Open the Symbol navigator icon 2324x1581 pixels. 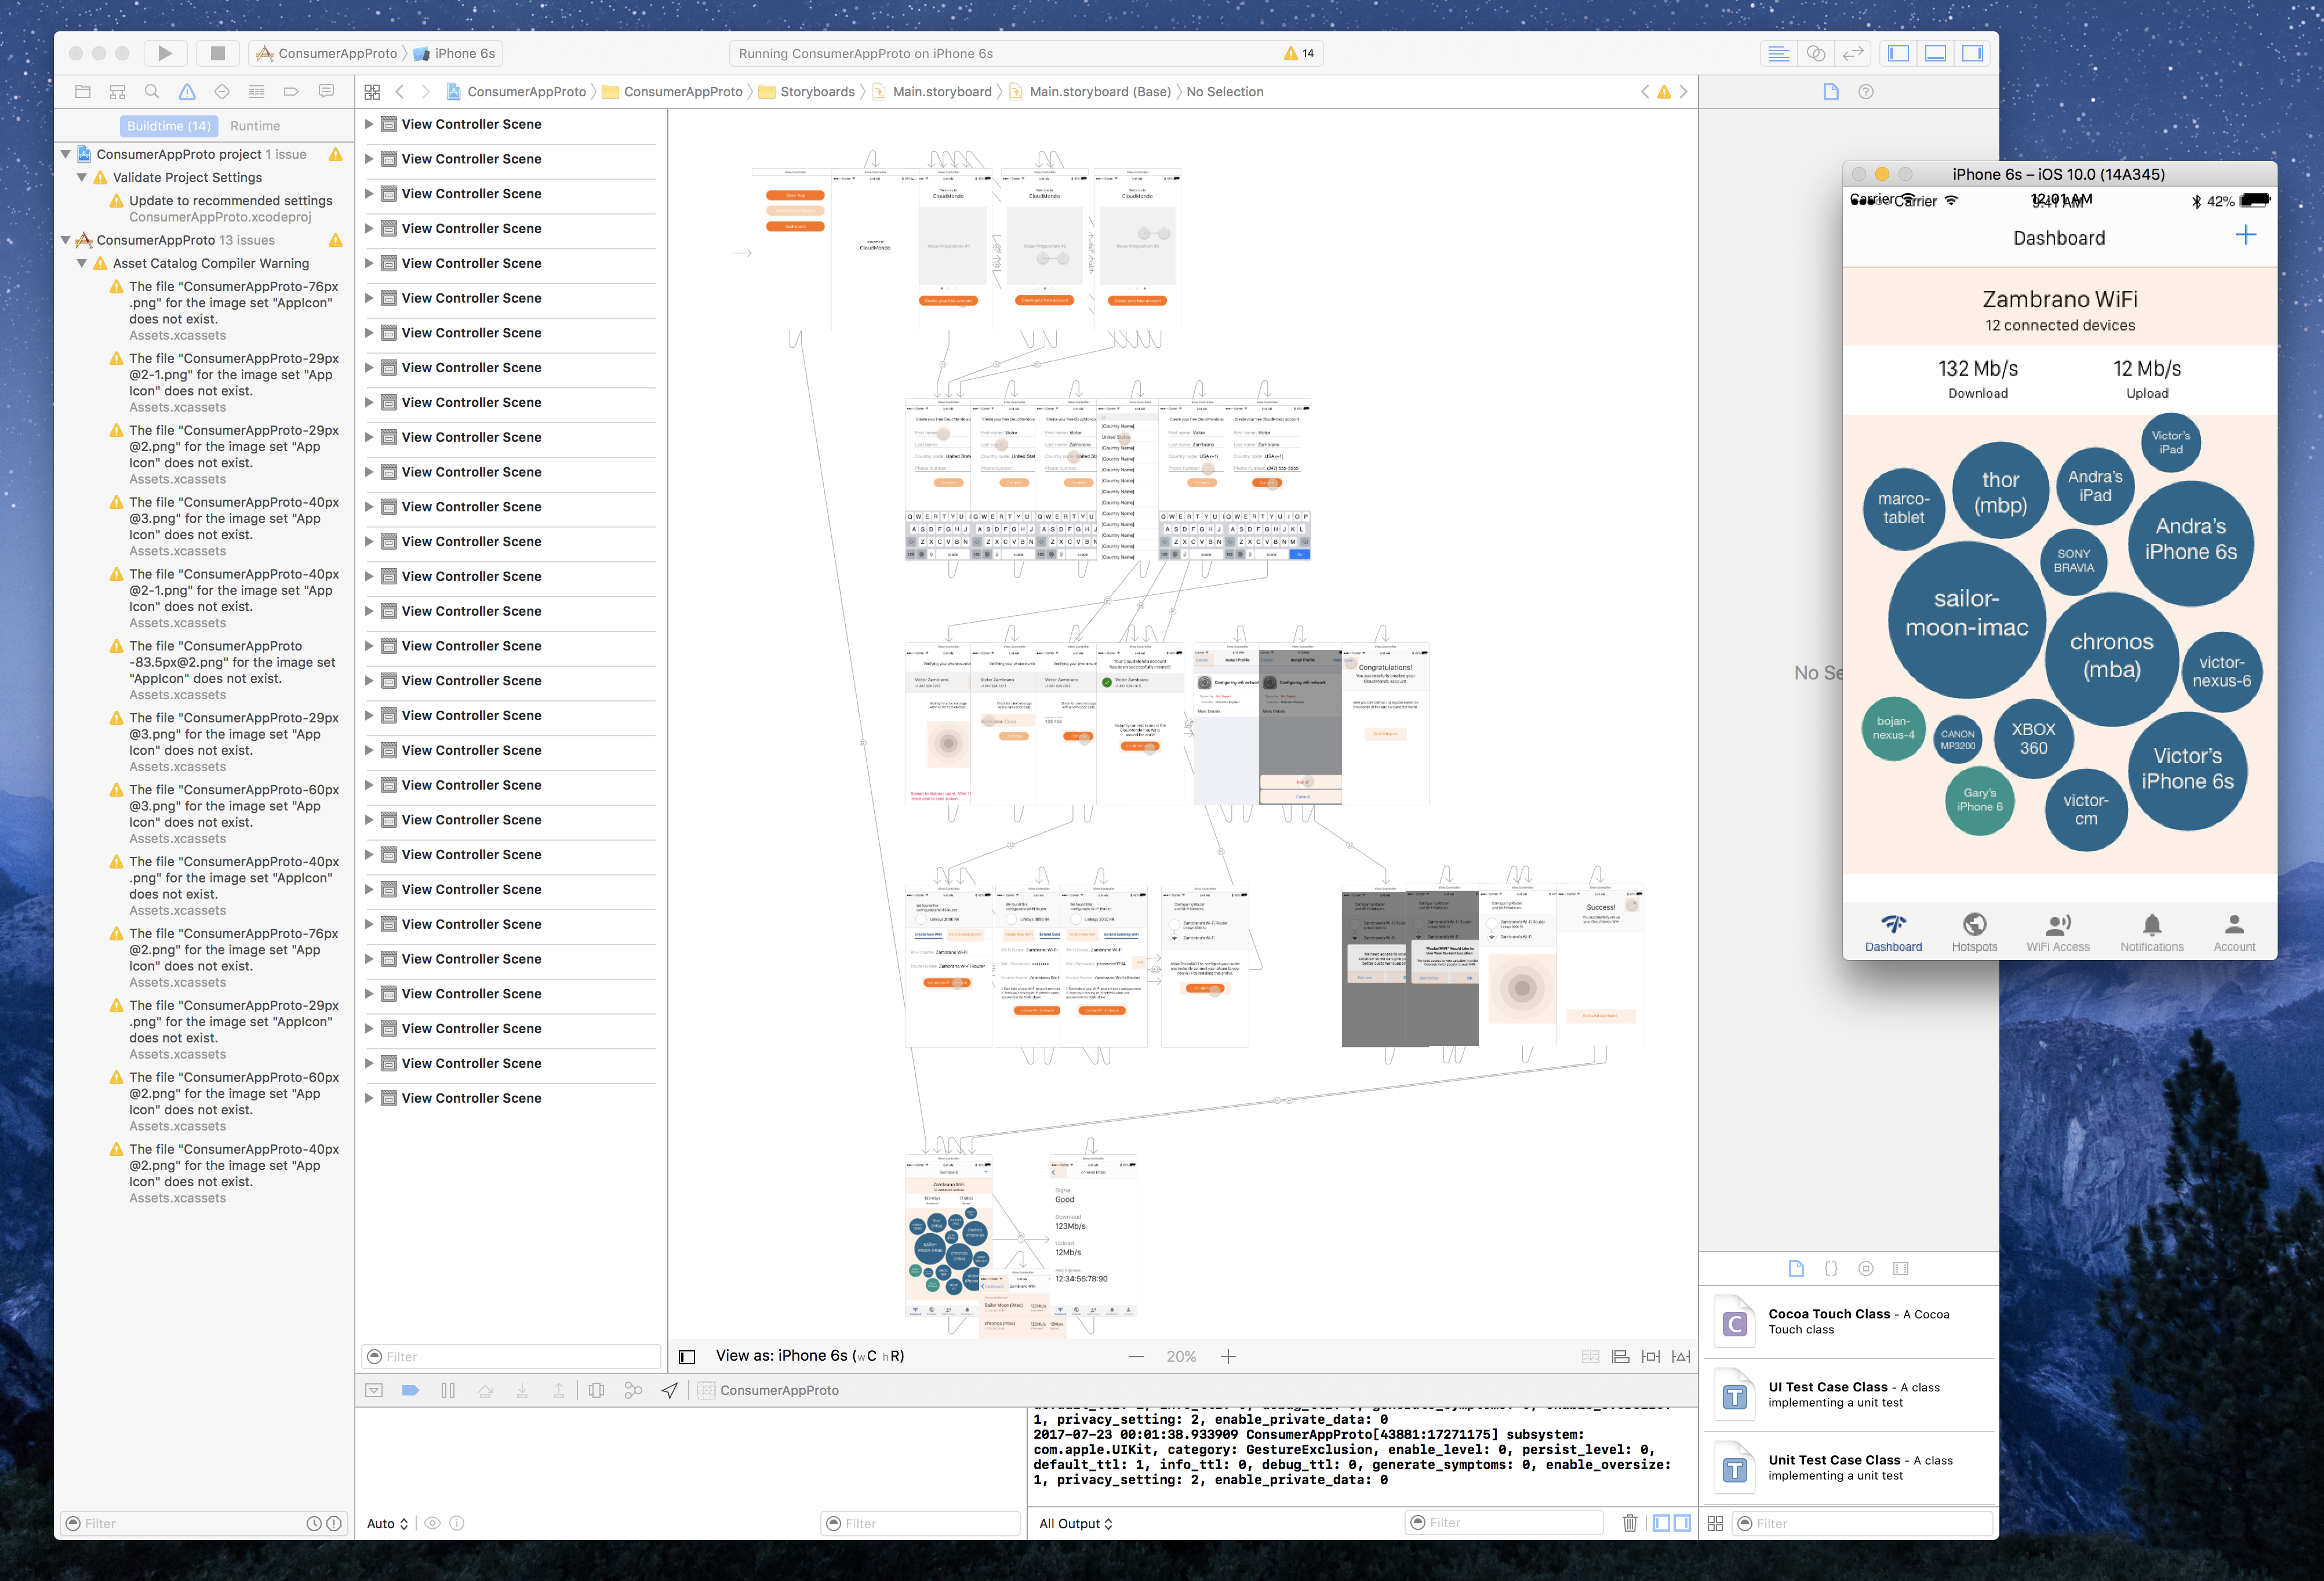118,91
